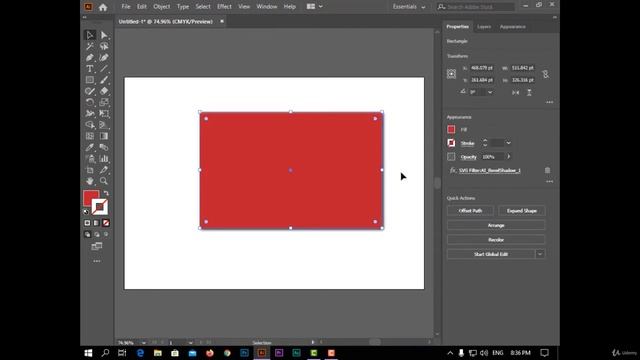Image resolution: width=640 pixels, height=360 pixels.
Task: Open the zoom level dropdown
Action: tap(143, 343)
